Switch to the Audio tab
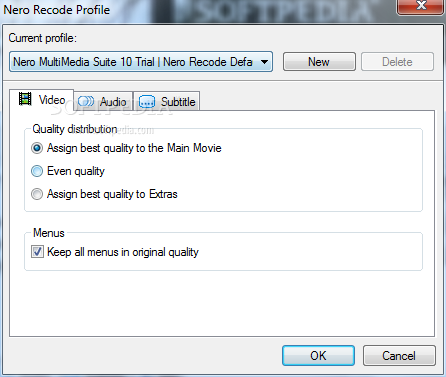Screen dimensions: 446x377 [x=103, y=101]
